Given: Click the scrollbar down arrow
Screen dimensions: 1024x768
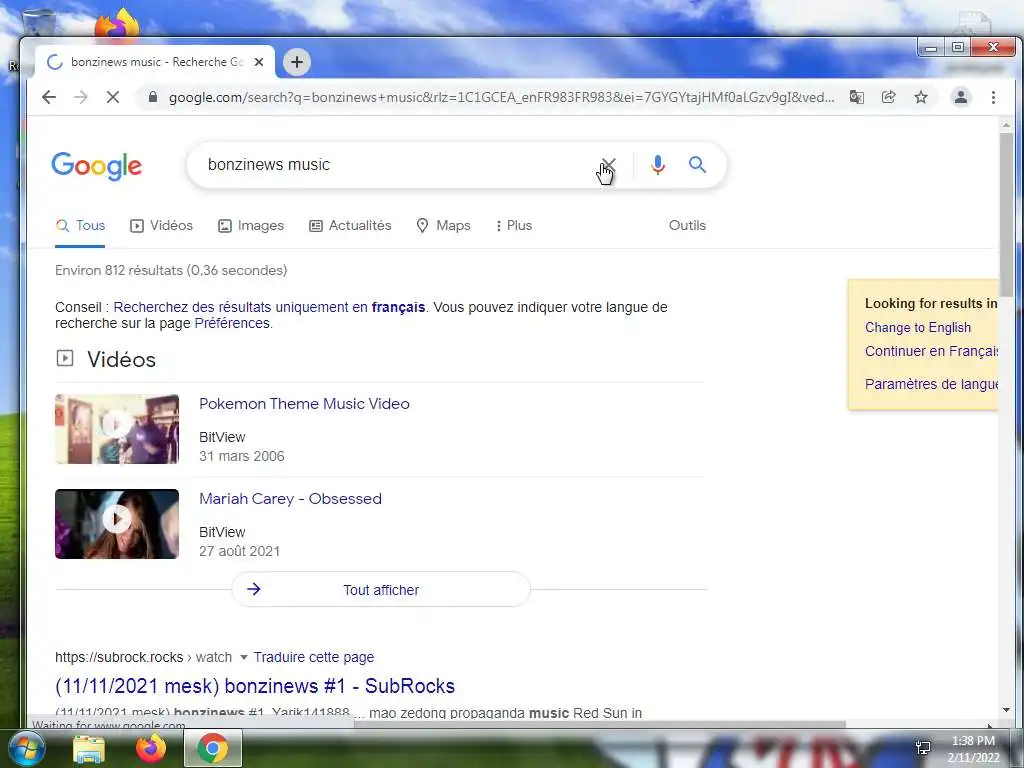Looking at the screenshot, I should (x=1006, y=710).
